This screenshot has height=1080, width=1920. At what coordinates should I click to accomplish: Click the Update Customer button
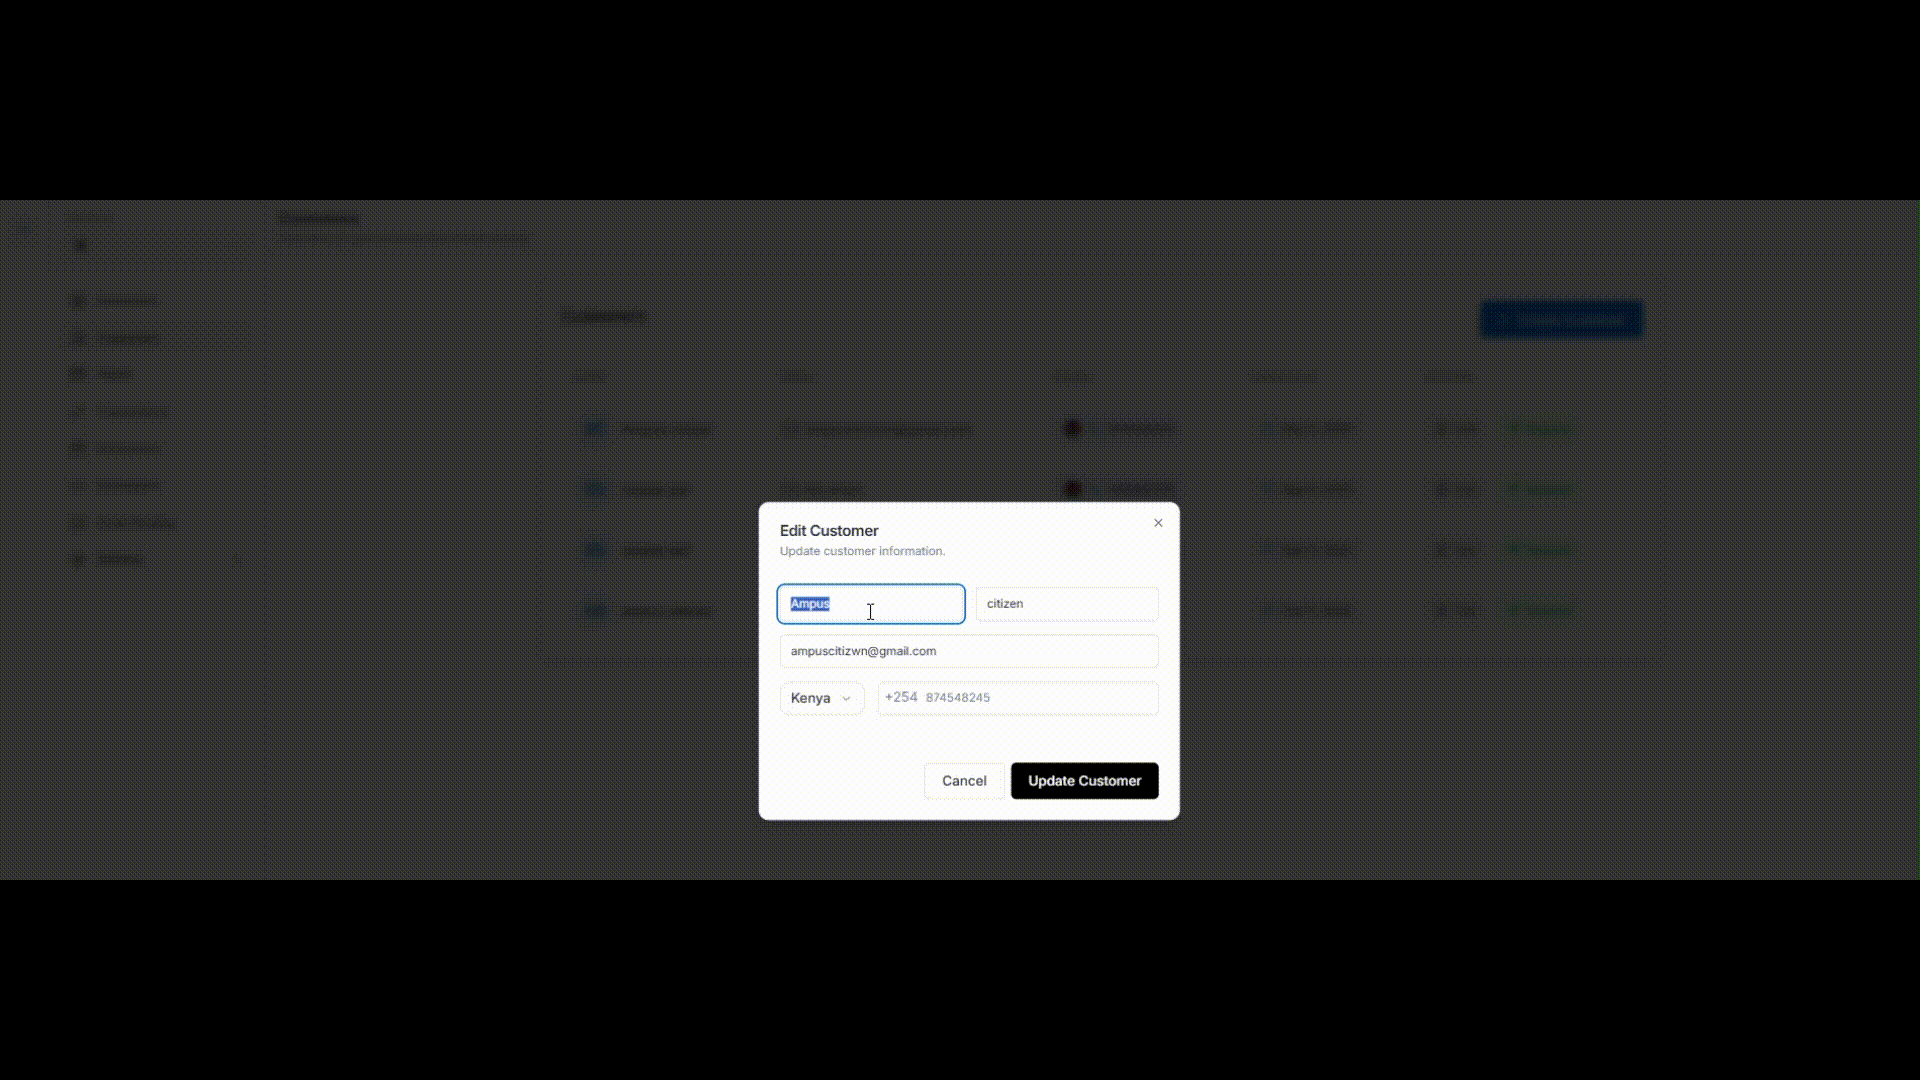click(x=1084, y=781)
